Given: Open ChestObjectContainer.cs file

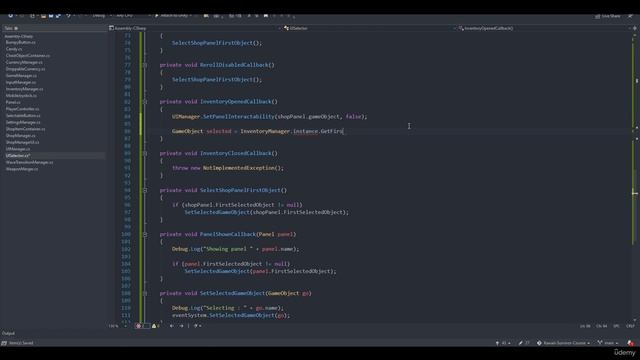Looking at the screenshot, I should point(28,56).
